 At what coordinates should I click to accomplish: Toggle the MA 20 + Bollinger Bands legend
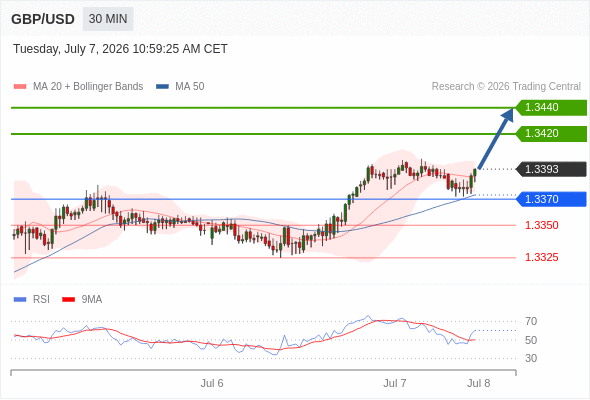click(88, 87)
